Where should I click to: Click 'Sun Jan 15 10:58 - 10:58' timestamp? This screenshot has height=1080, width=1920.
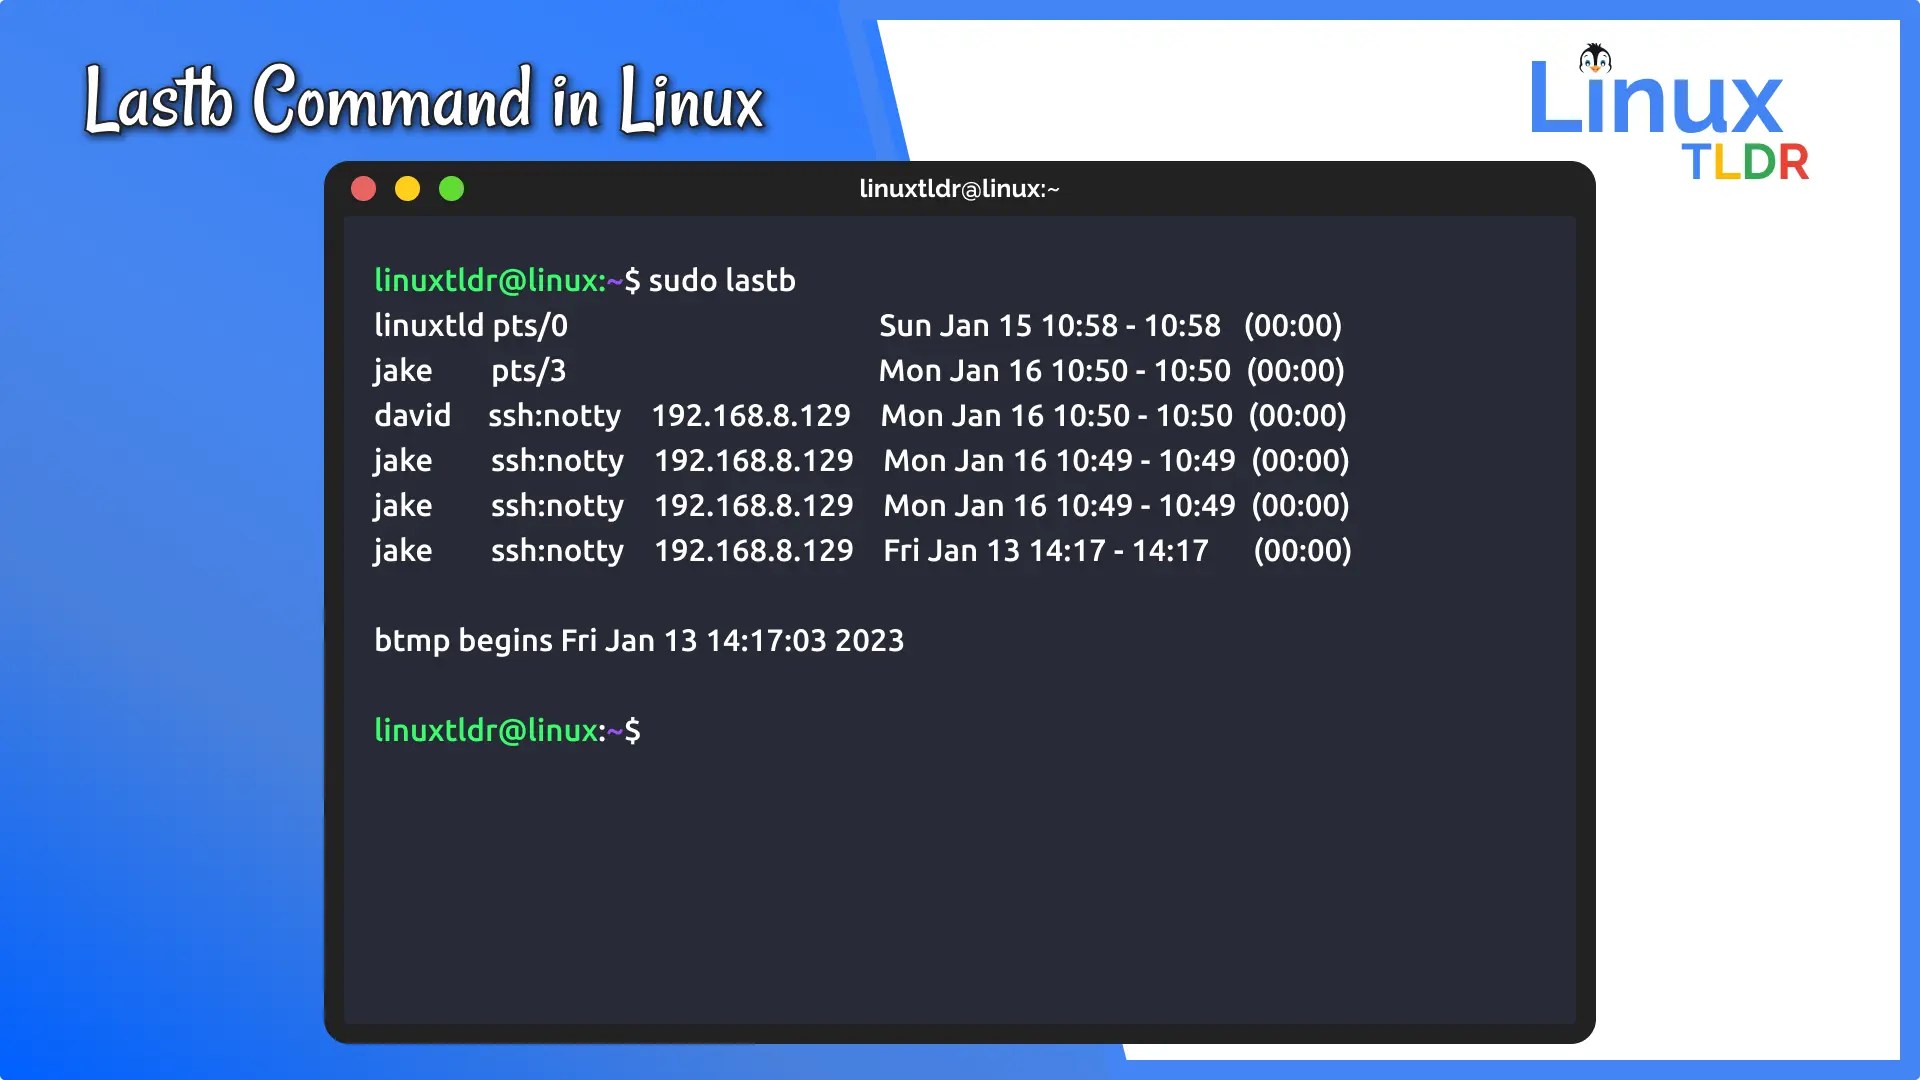1050,326
